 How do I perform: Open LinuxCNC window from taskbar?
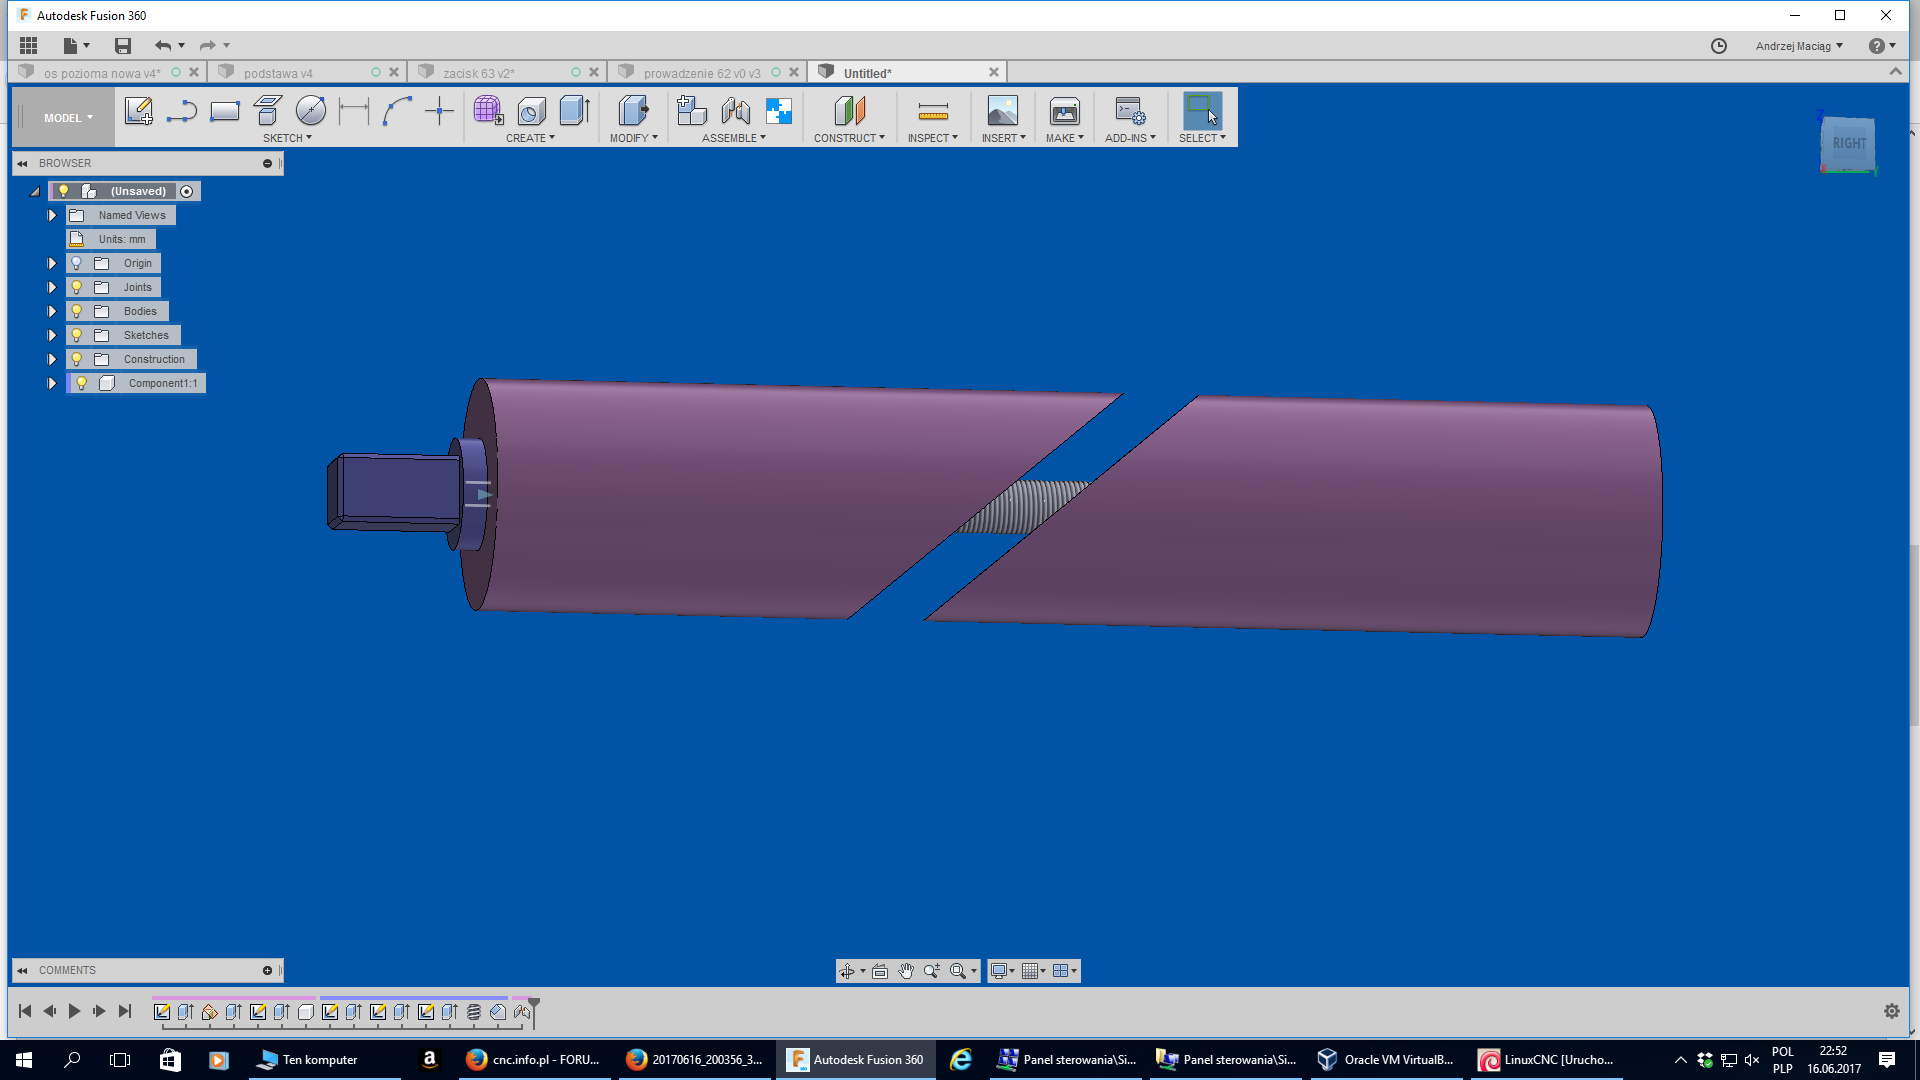[1546, 1060]
